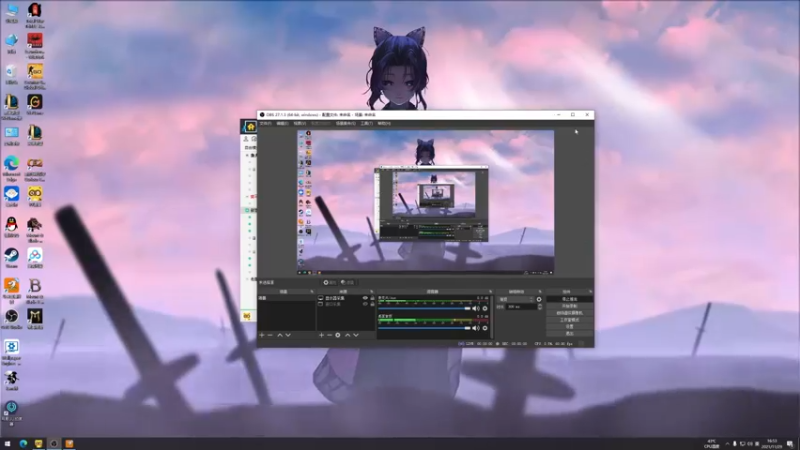Open the Microsoft Edge desktop shortcut
Screen dimensions: 800x450
11,169
